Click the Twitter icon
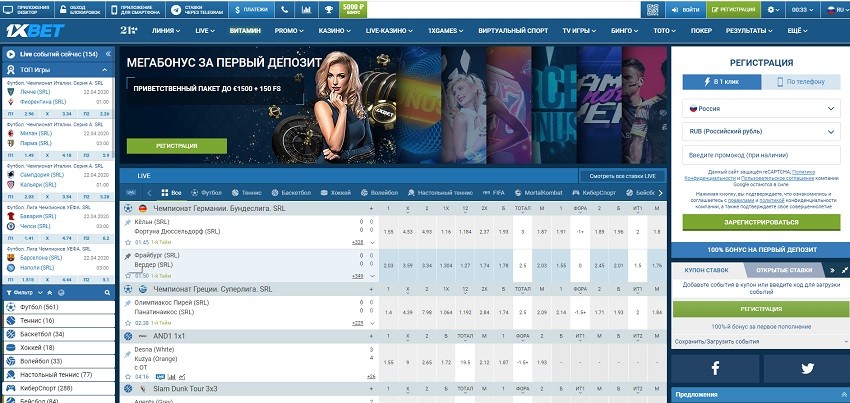Viewport: 850px width, 403px height. tap(808, 369)
